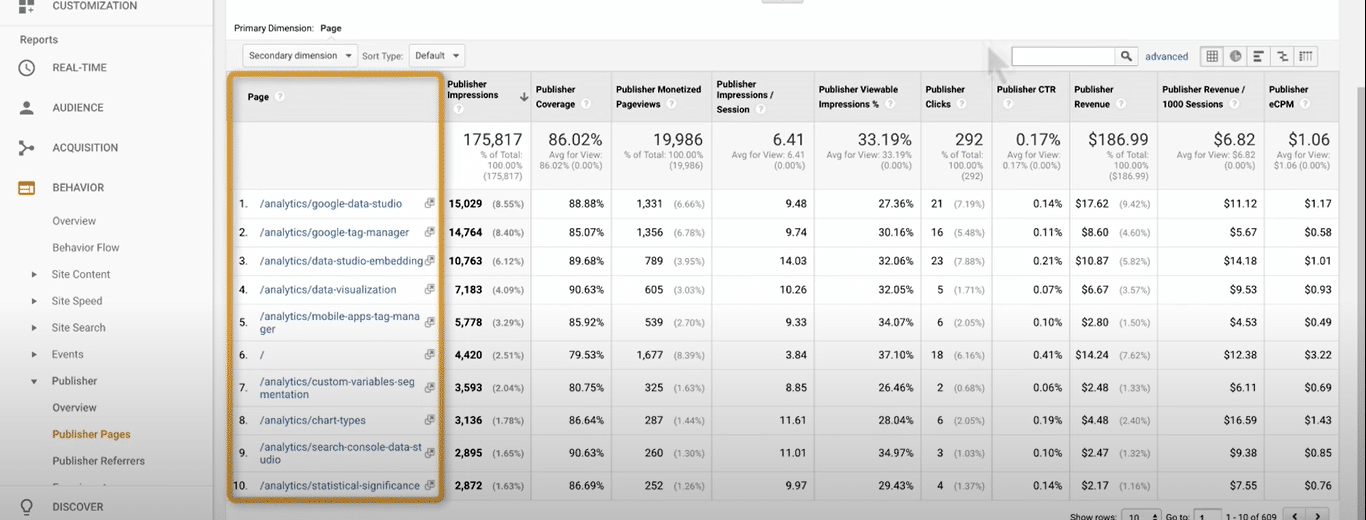Click the Behavior section icon
The width and height of the screenshot is (1366, 520).
coord(27,188)
